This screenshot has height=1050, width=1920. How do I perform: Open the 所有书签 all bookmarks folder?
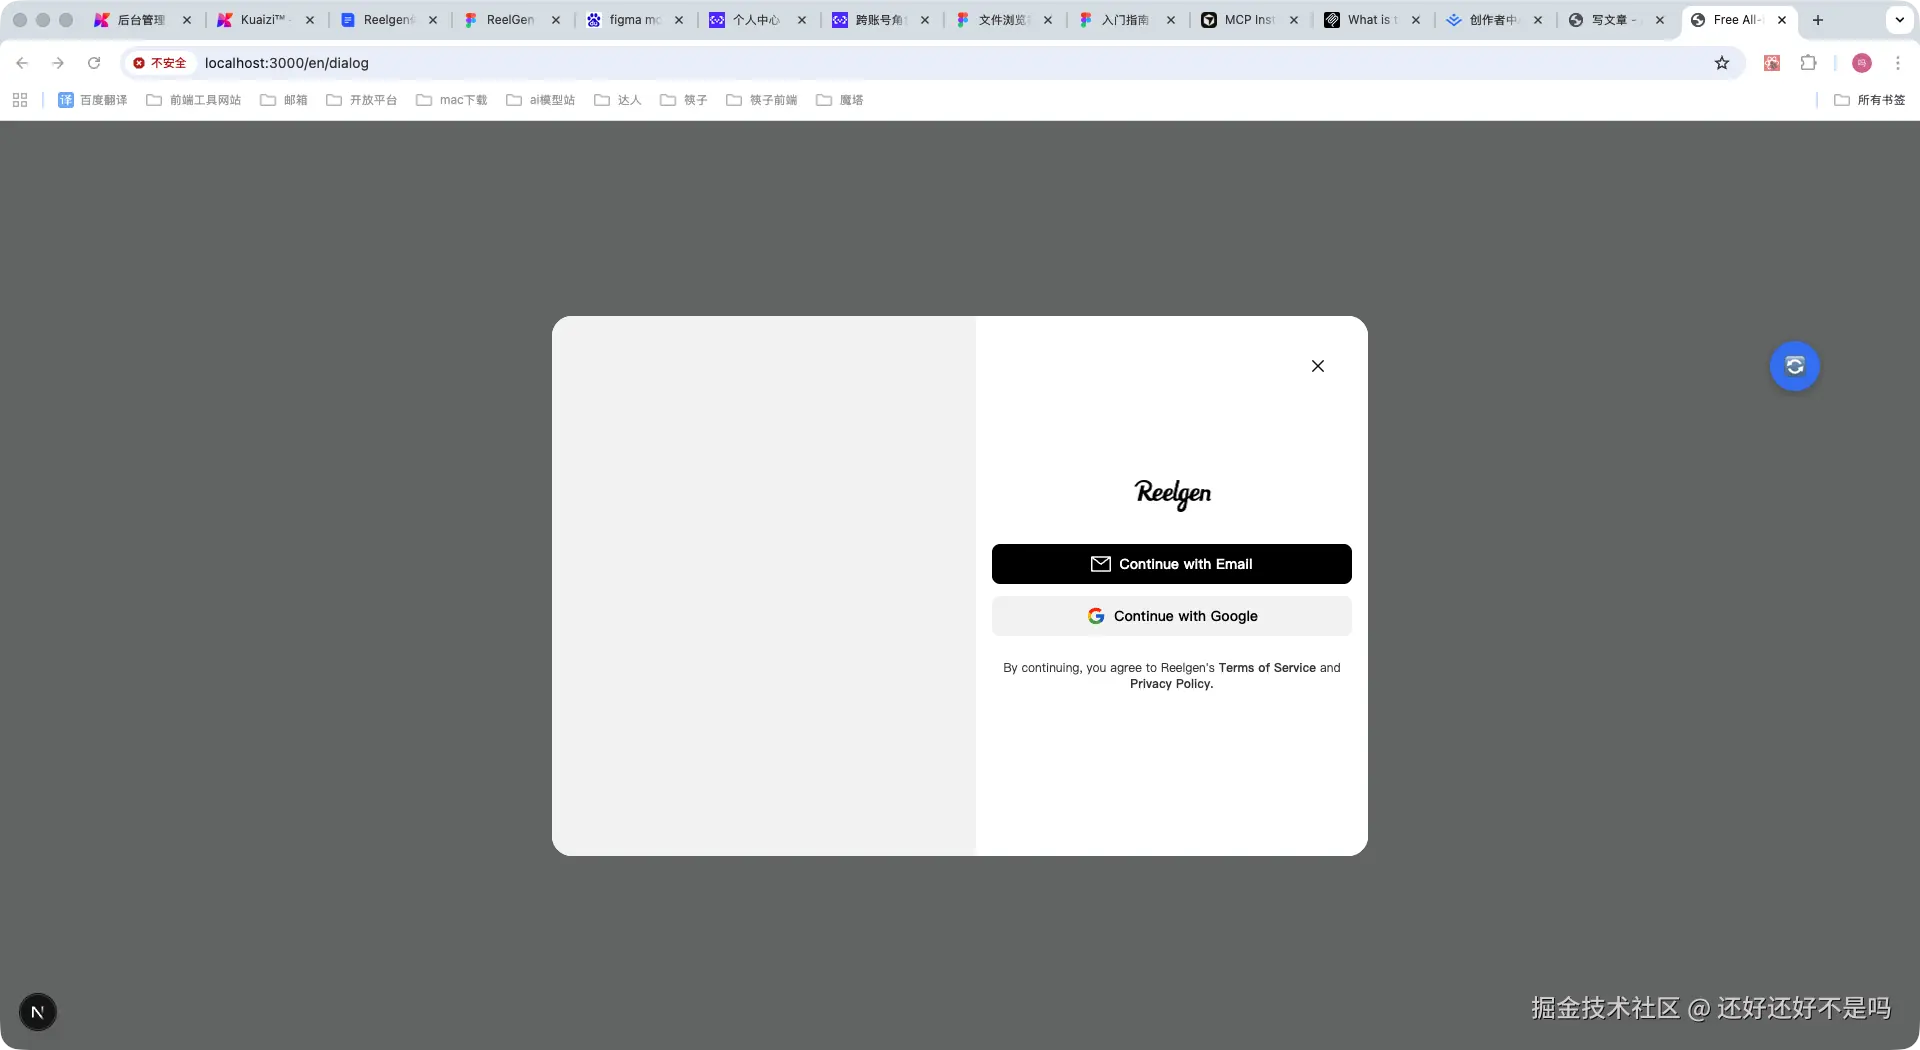pos(1870,100)
